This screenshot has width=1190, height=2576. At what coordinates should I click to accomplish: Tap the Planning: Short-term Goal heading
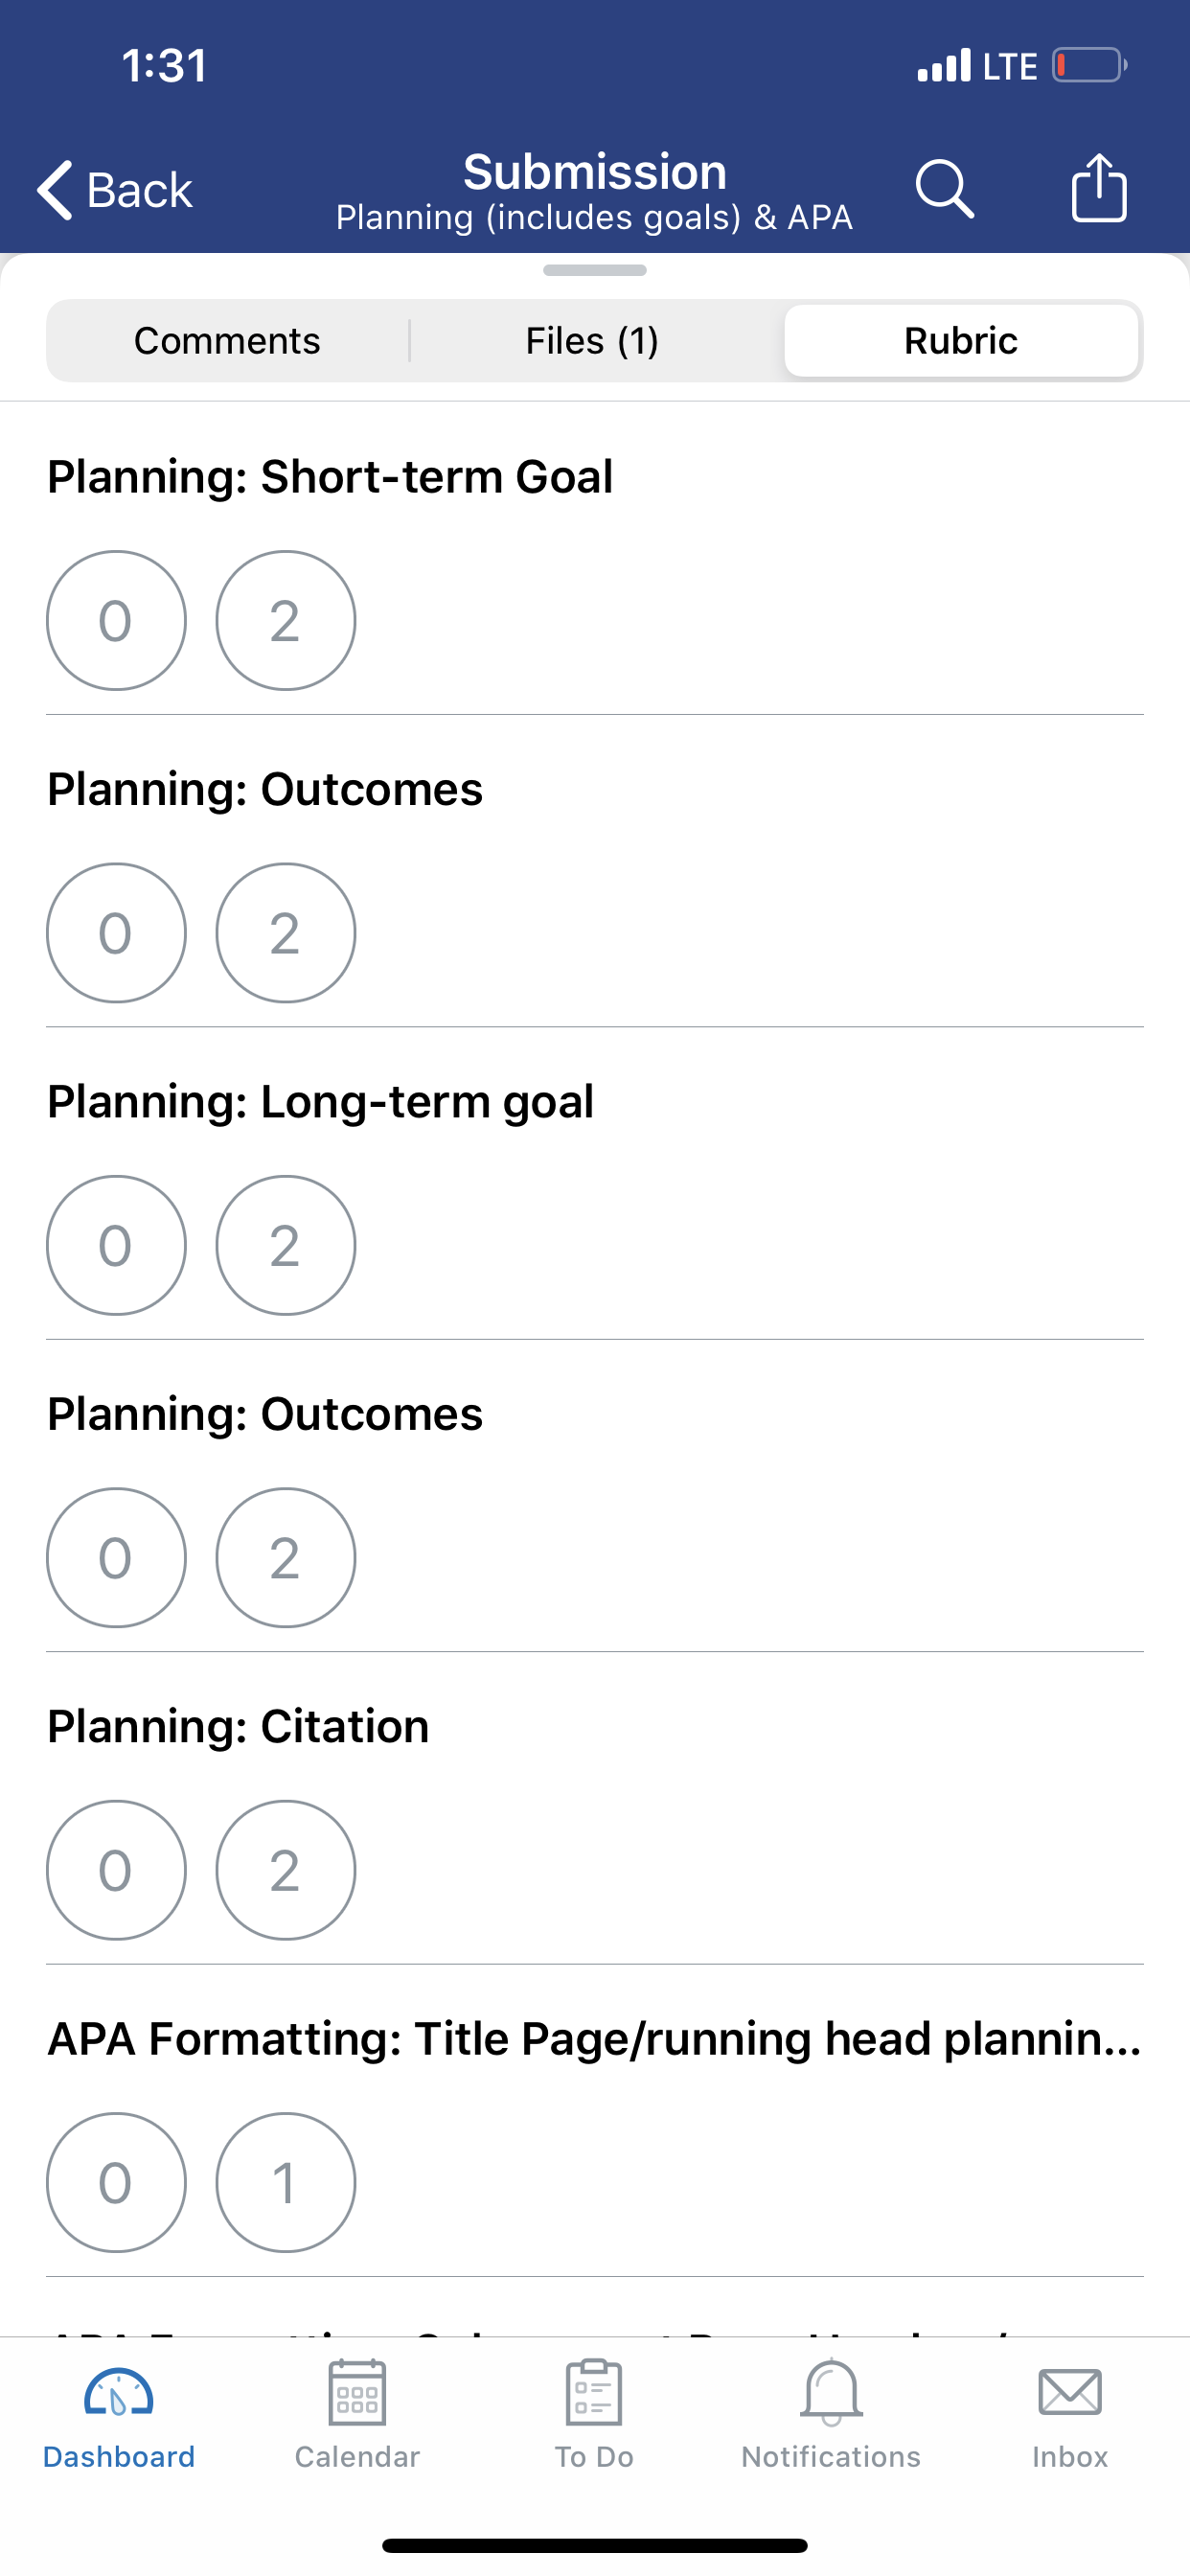[x=330, y=476]
